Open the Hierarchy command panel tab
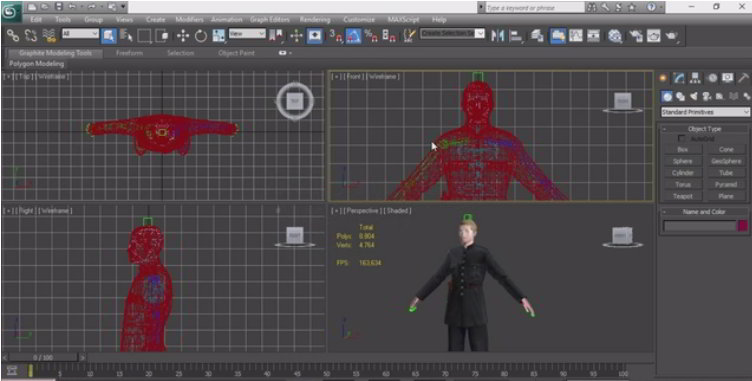This screenshot has height=381, width=752. click(695, 78)
